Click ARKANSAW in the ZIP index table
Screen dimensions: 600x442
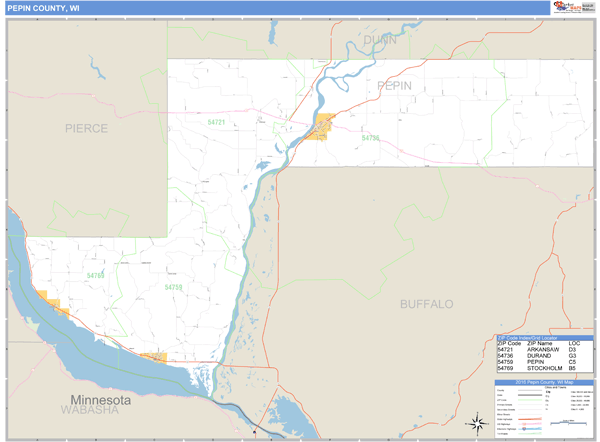pos(543,349)
